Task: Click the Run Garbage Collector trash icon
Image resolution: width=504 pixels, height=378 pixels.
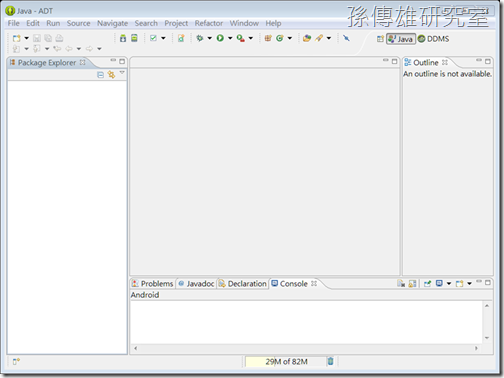Action: [330, 361]
